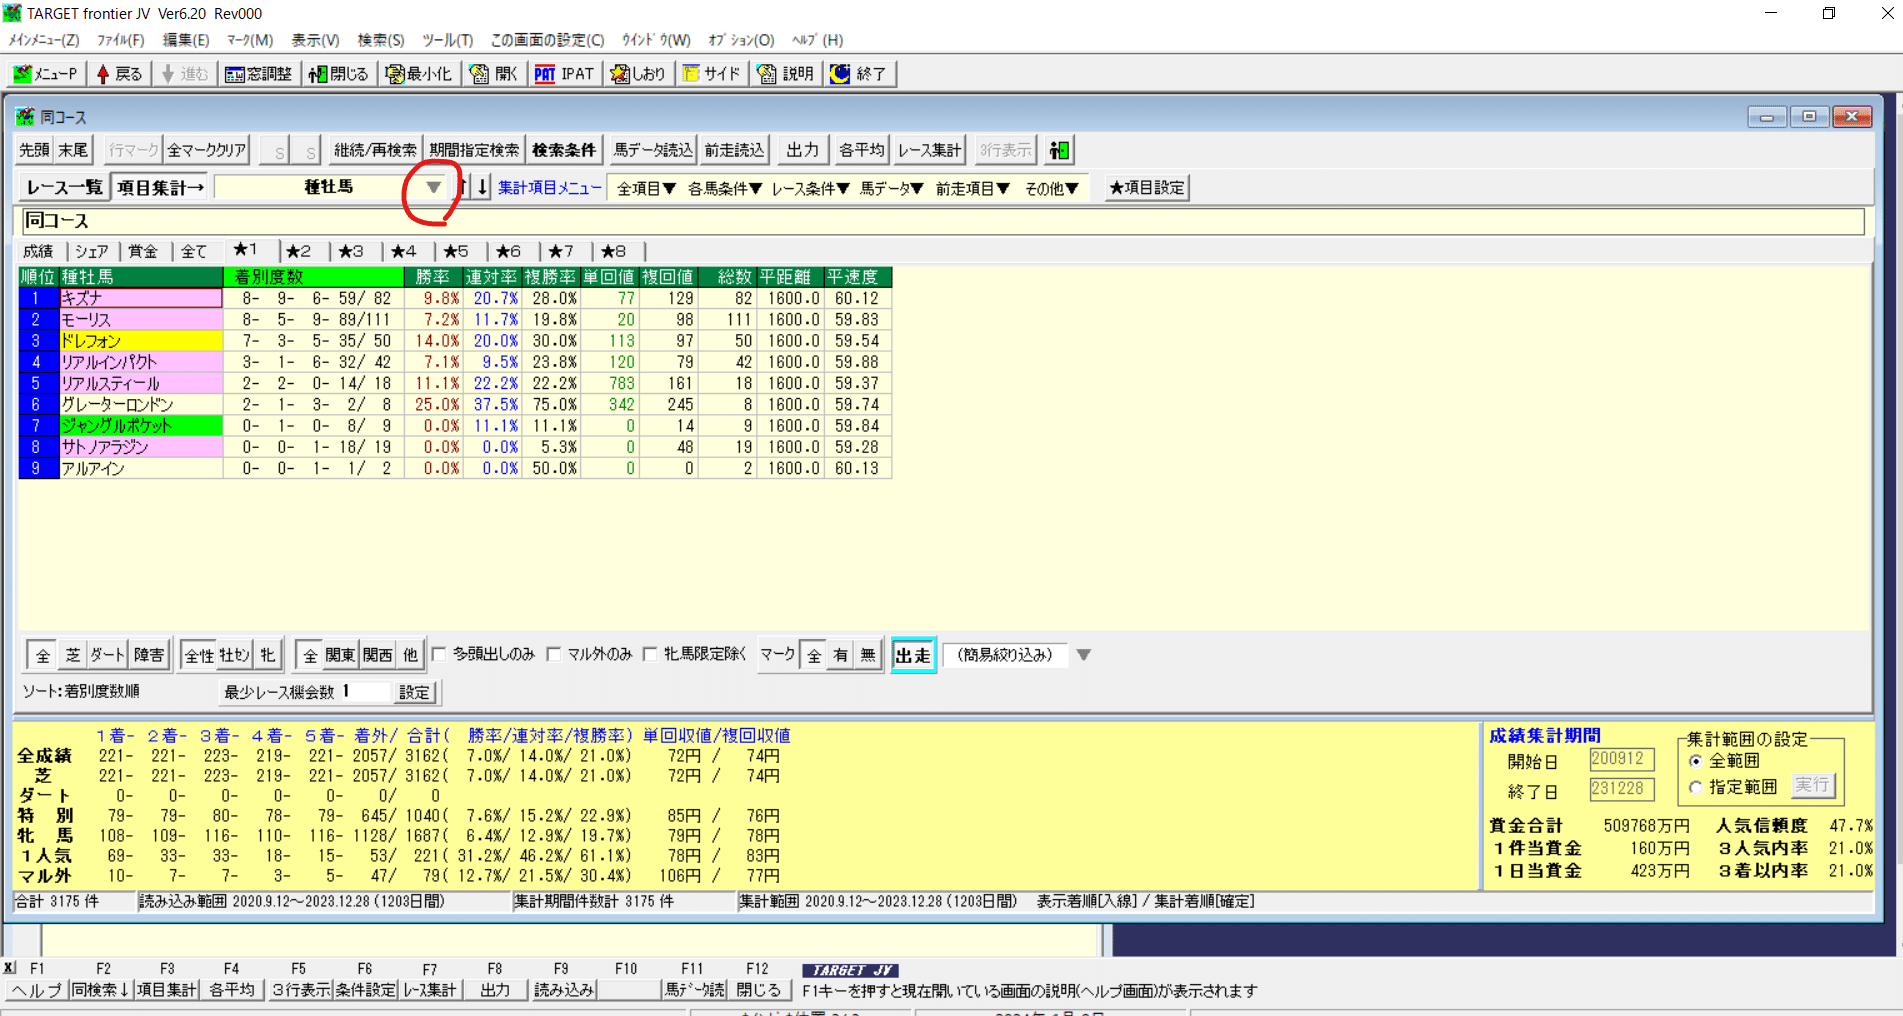Switch to the シェア tab
The image size is (1903, 1016).
pyautogui.click(x=92, y=251)
